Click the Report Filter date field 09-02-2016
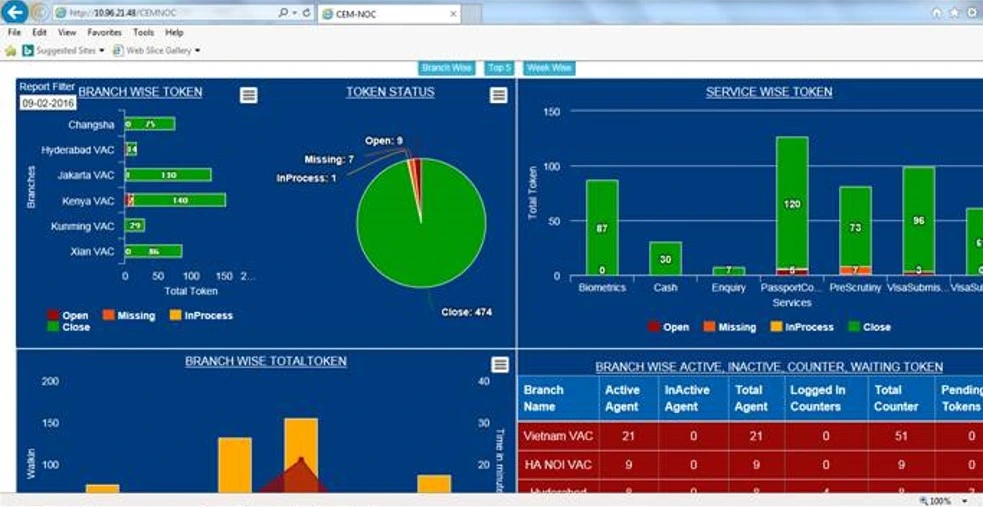This screenshot has height=507, width=983. [48, 103]
